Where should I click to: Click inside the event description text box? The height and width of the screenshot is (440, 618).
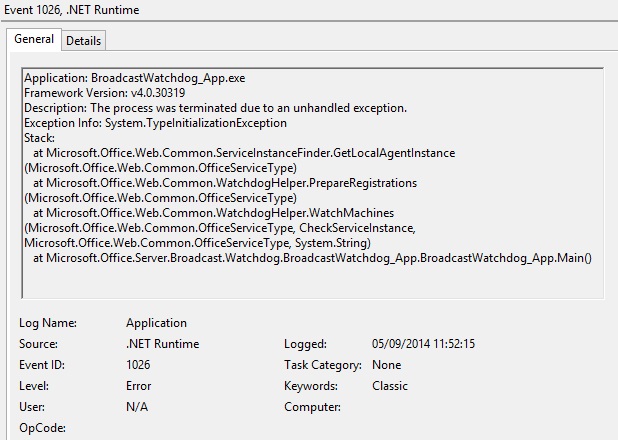[313, 183]
